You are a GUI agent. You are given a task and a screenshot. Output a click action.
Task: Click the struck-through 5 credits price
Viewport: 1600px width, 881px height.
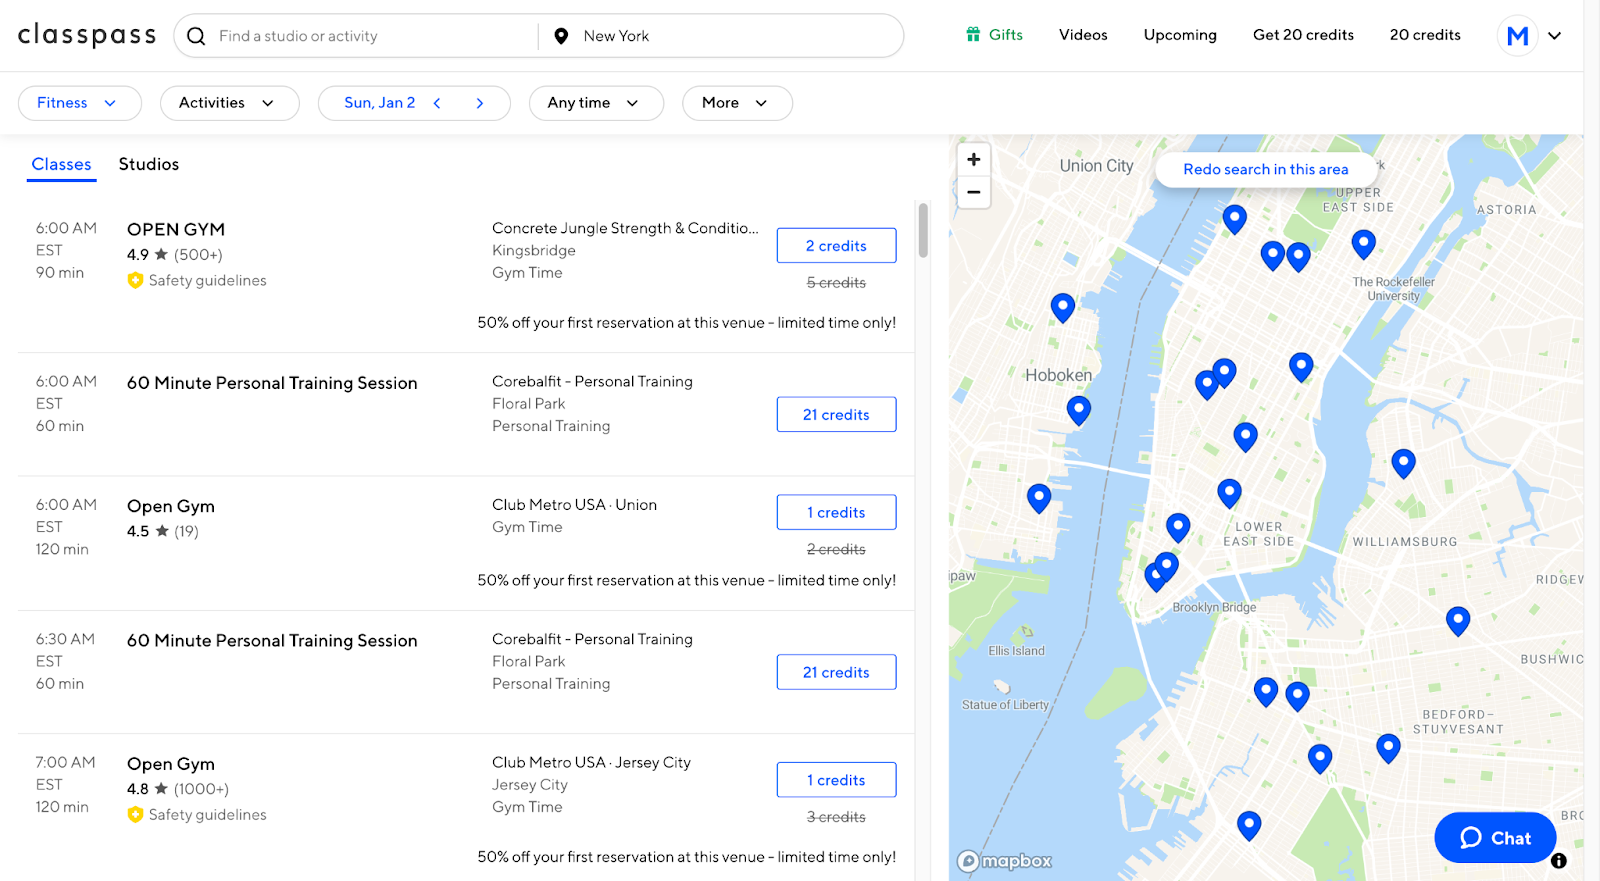(836, 283)
